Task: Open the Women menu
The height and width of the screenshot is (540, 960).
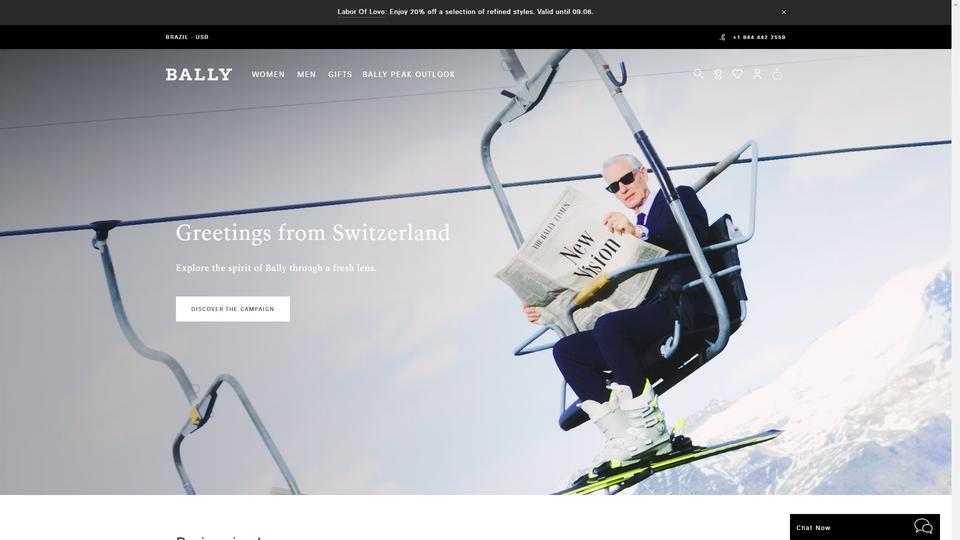Action: click(268, 75)
